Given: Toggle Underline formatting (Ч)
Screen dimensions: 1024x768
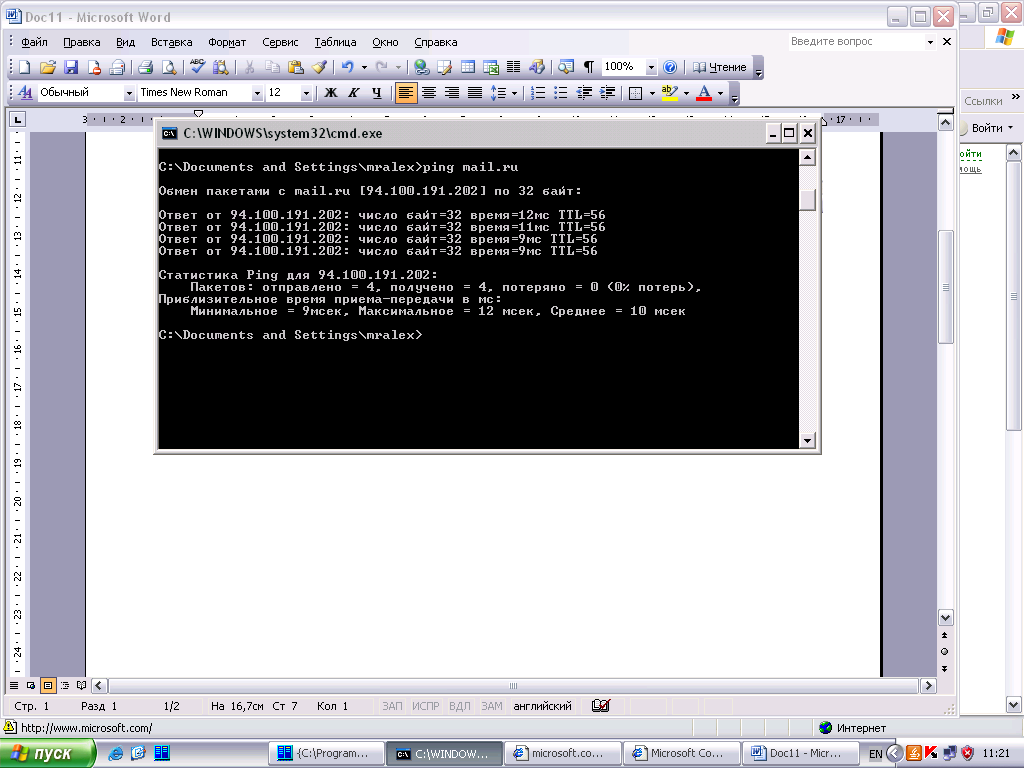Looking at the screenshot, I should [x=377, y=93].
